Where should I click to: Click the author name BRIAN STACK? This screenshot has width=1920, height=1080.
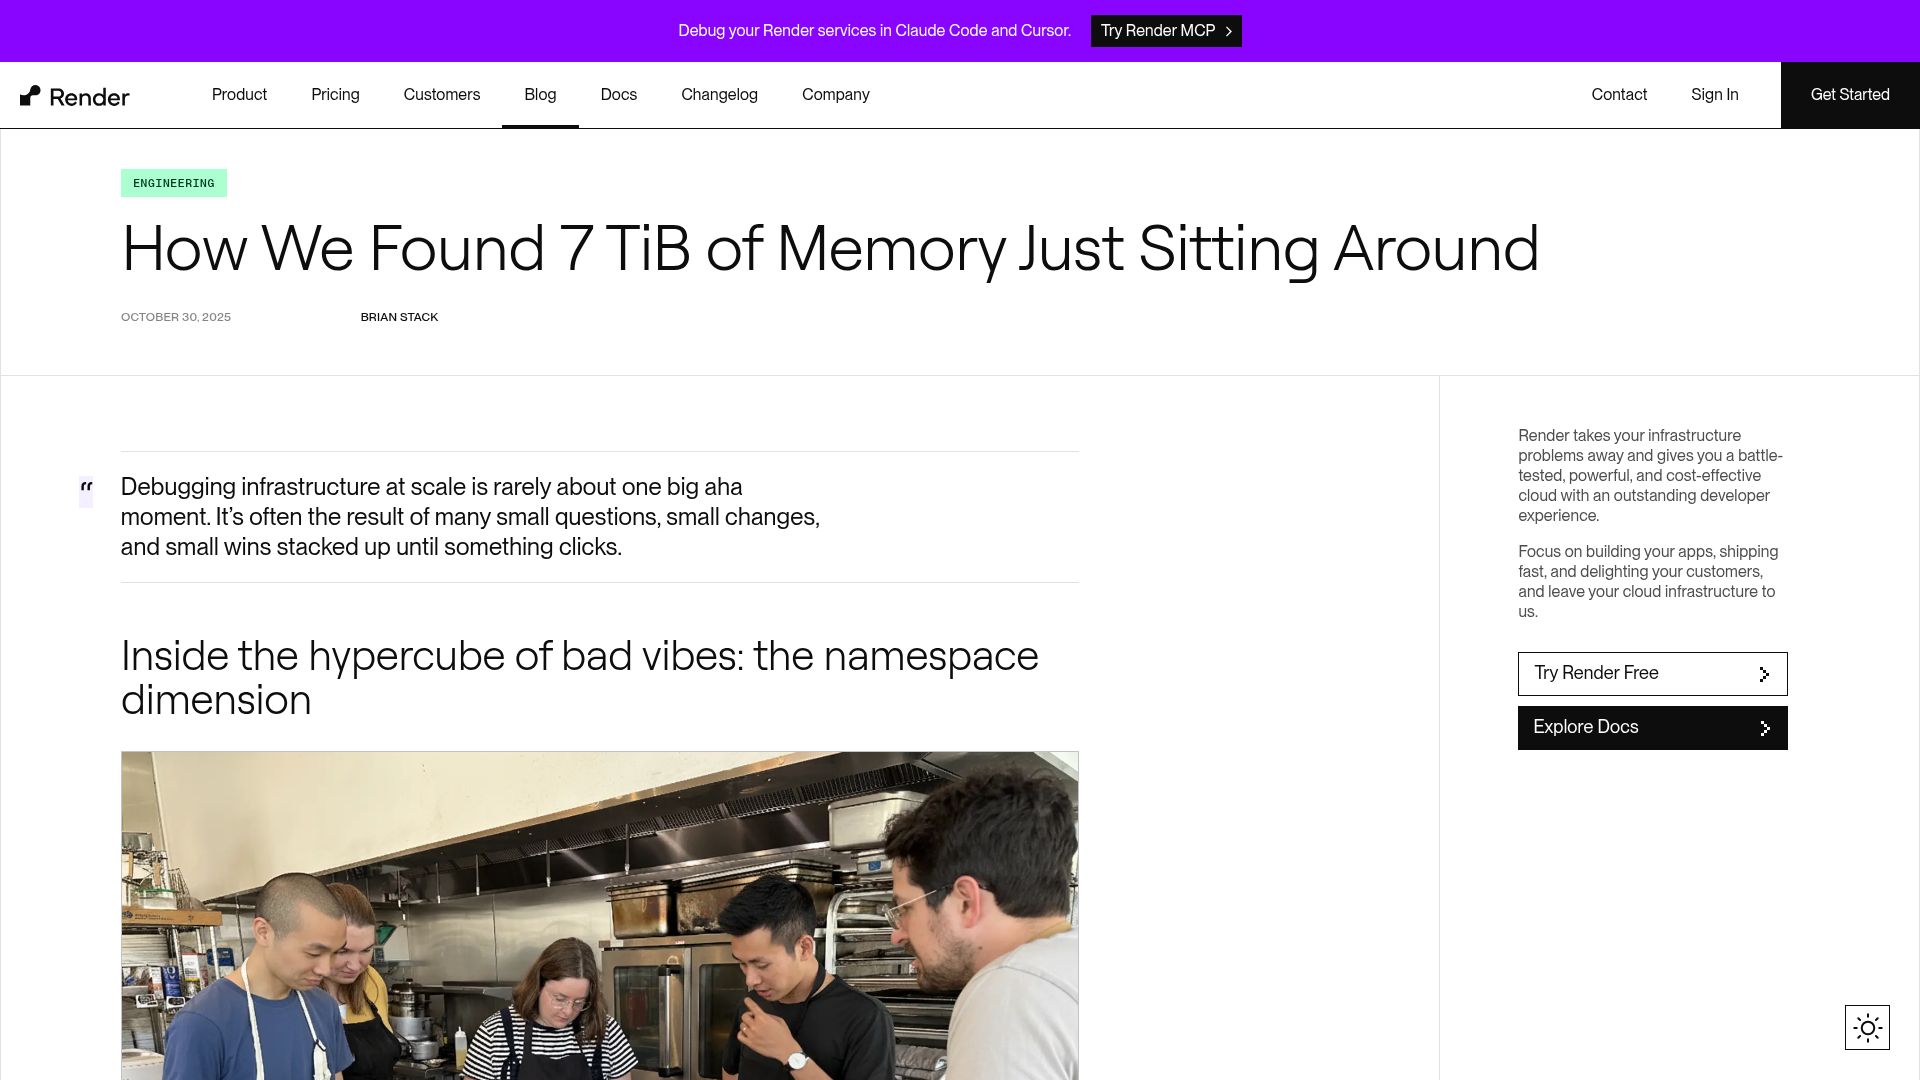click(x=399, y=317)
